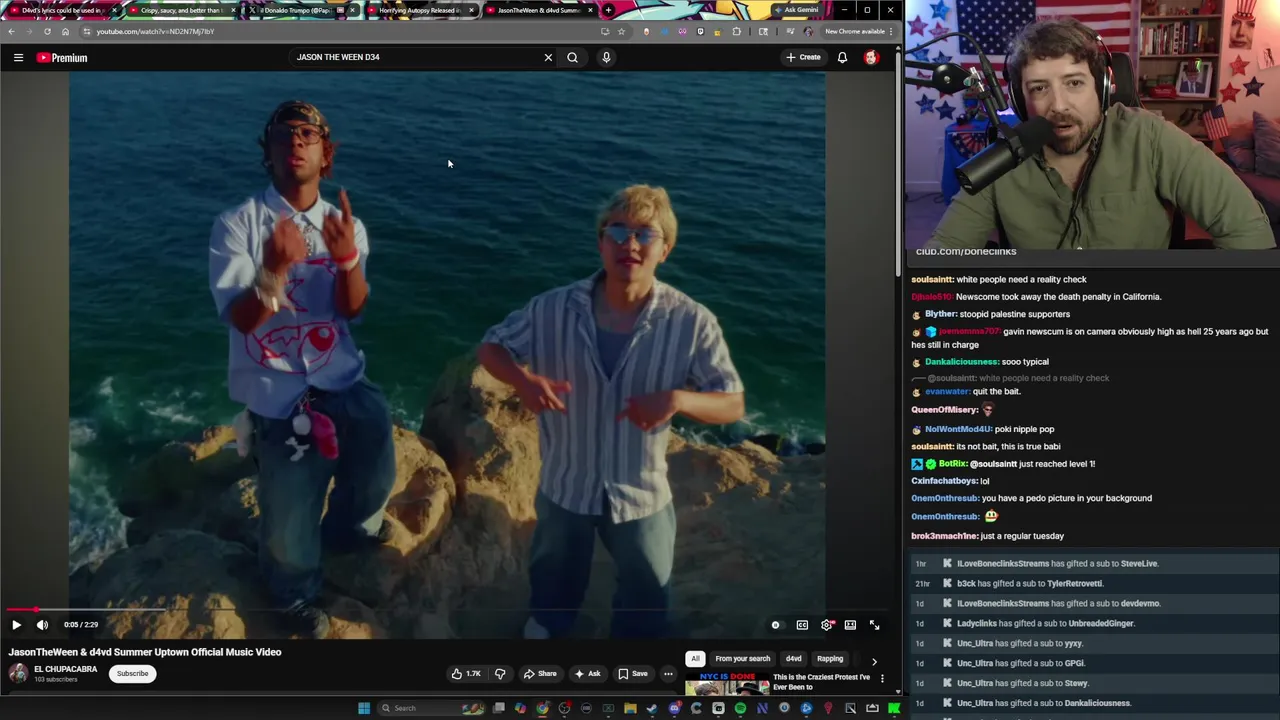1280x720 pixels.
Task: Open YouTube notifications bell
Action: click(842, 57)
